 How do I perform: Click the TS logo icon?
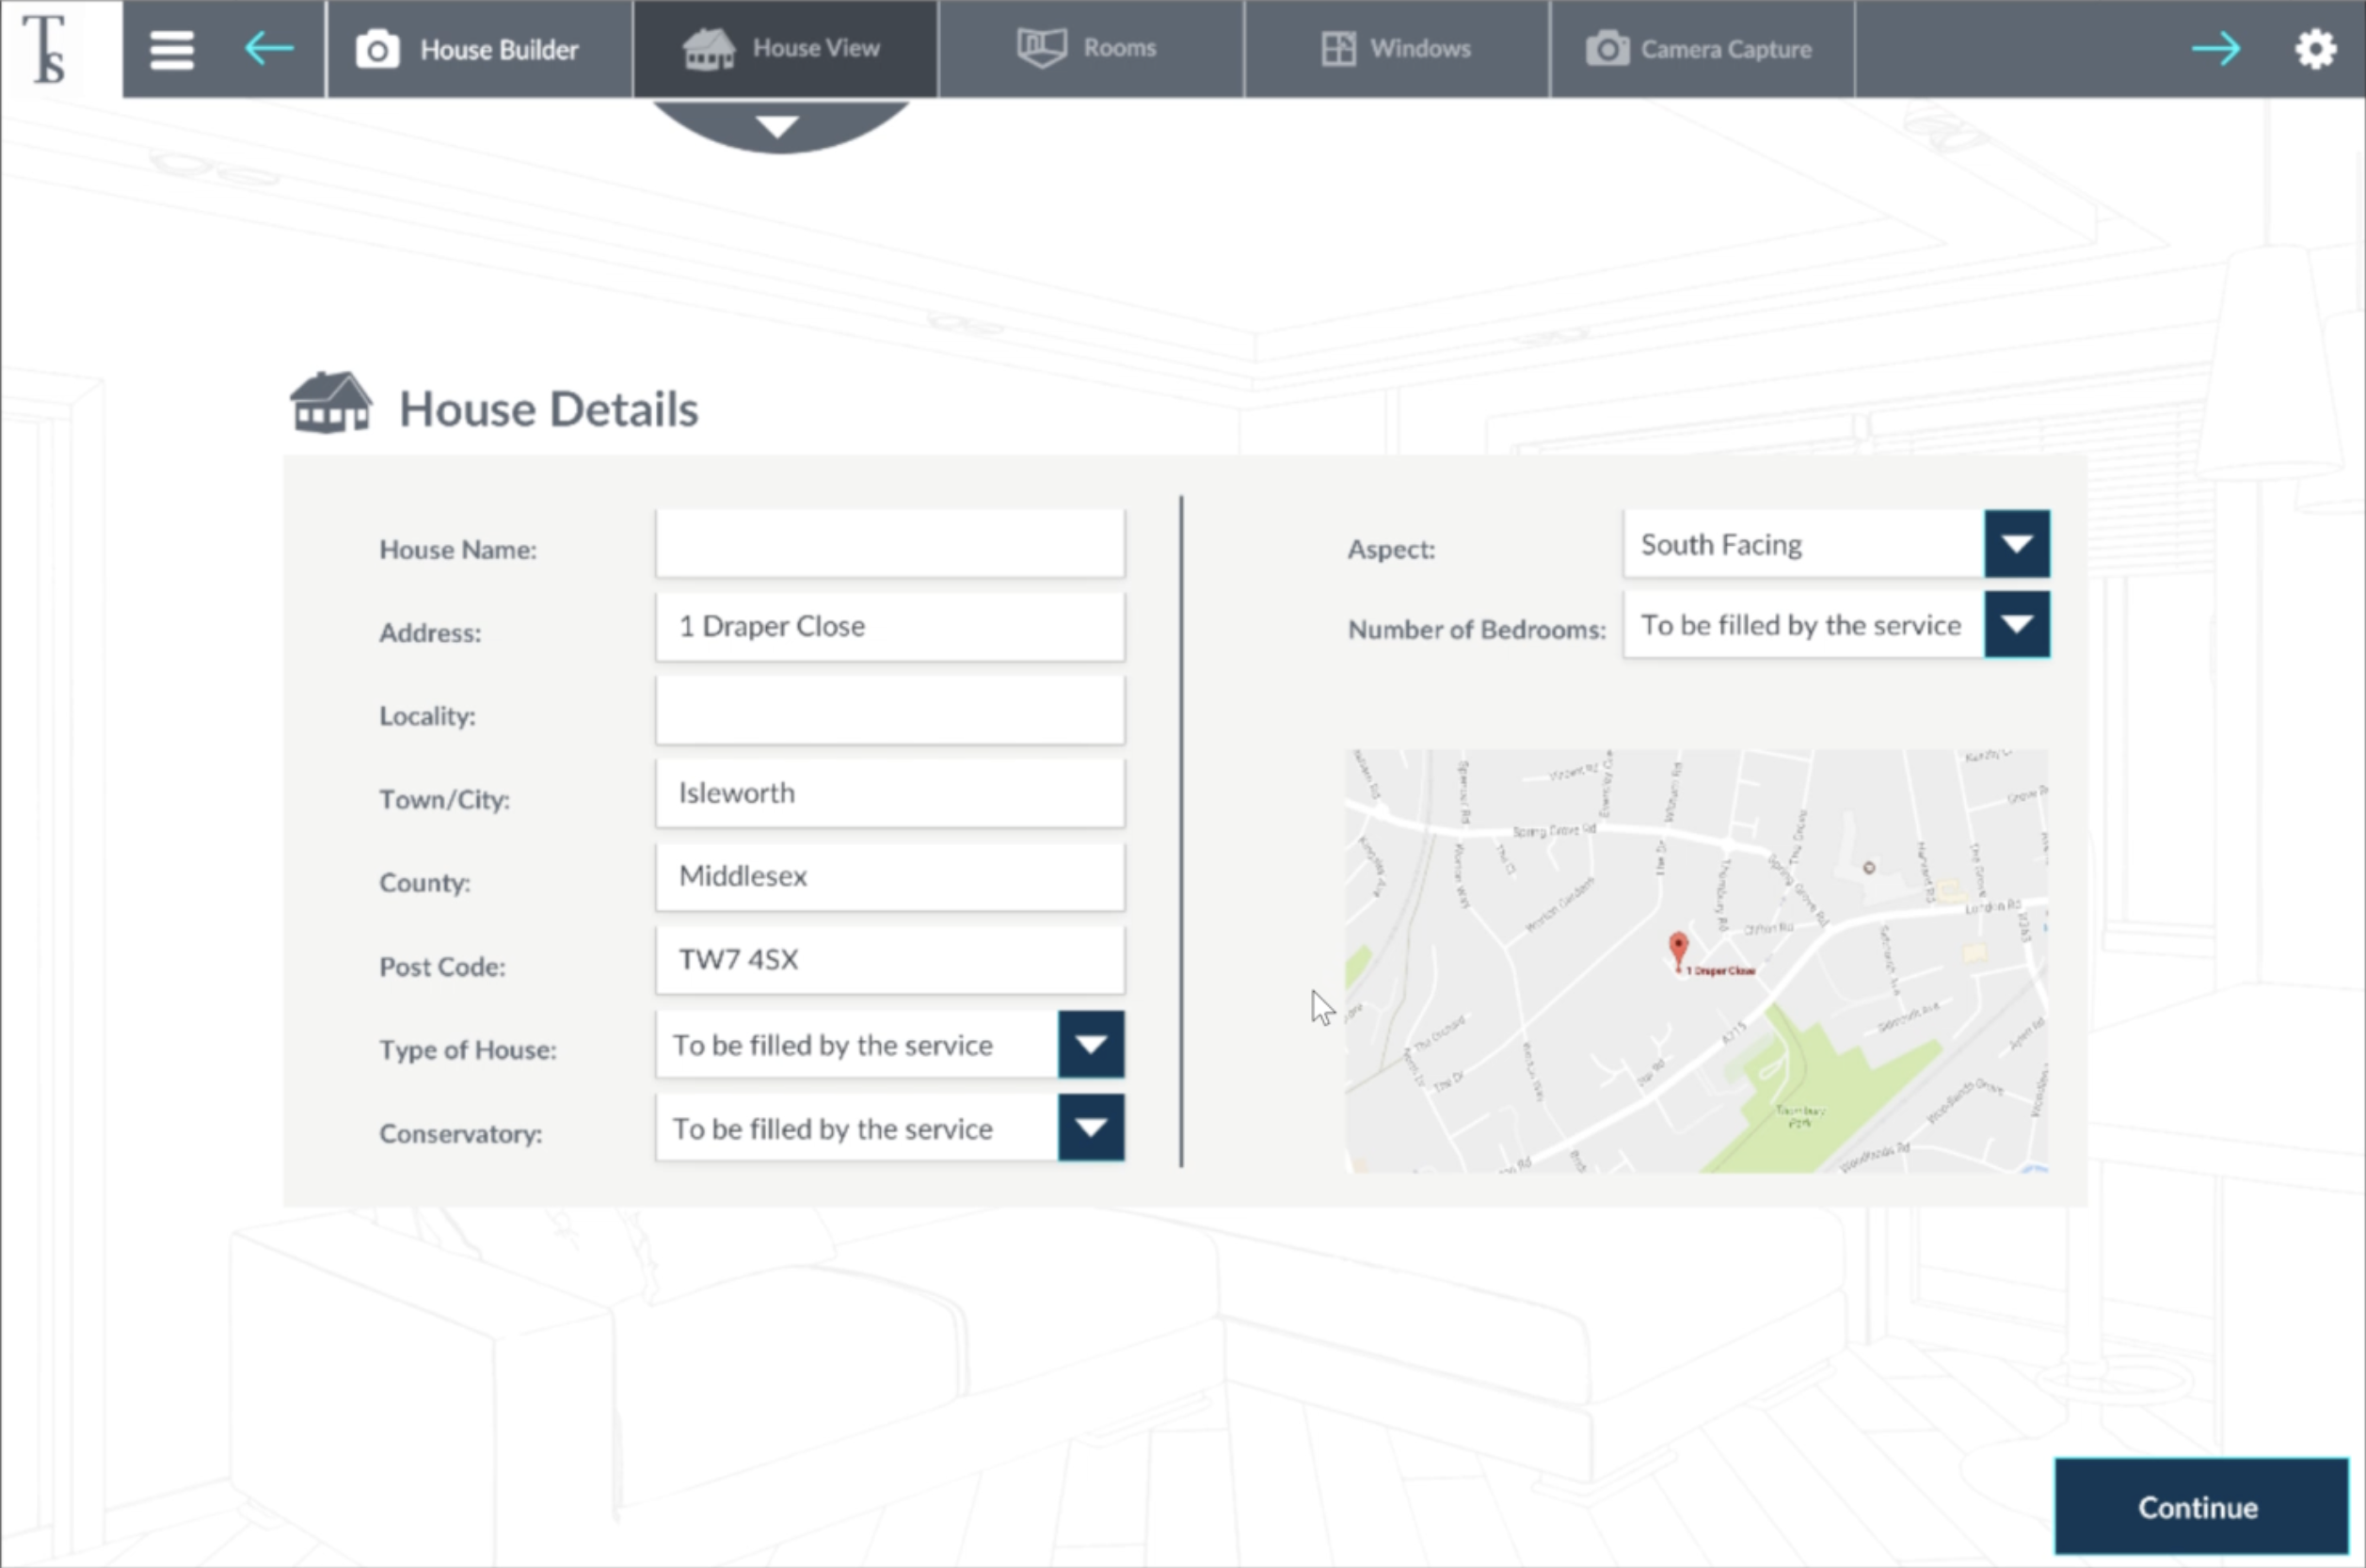(x=45, y=49)
